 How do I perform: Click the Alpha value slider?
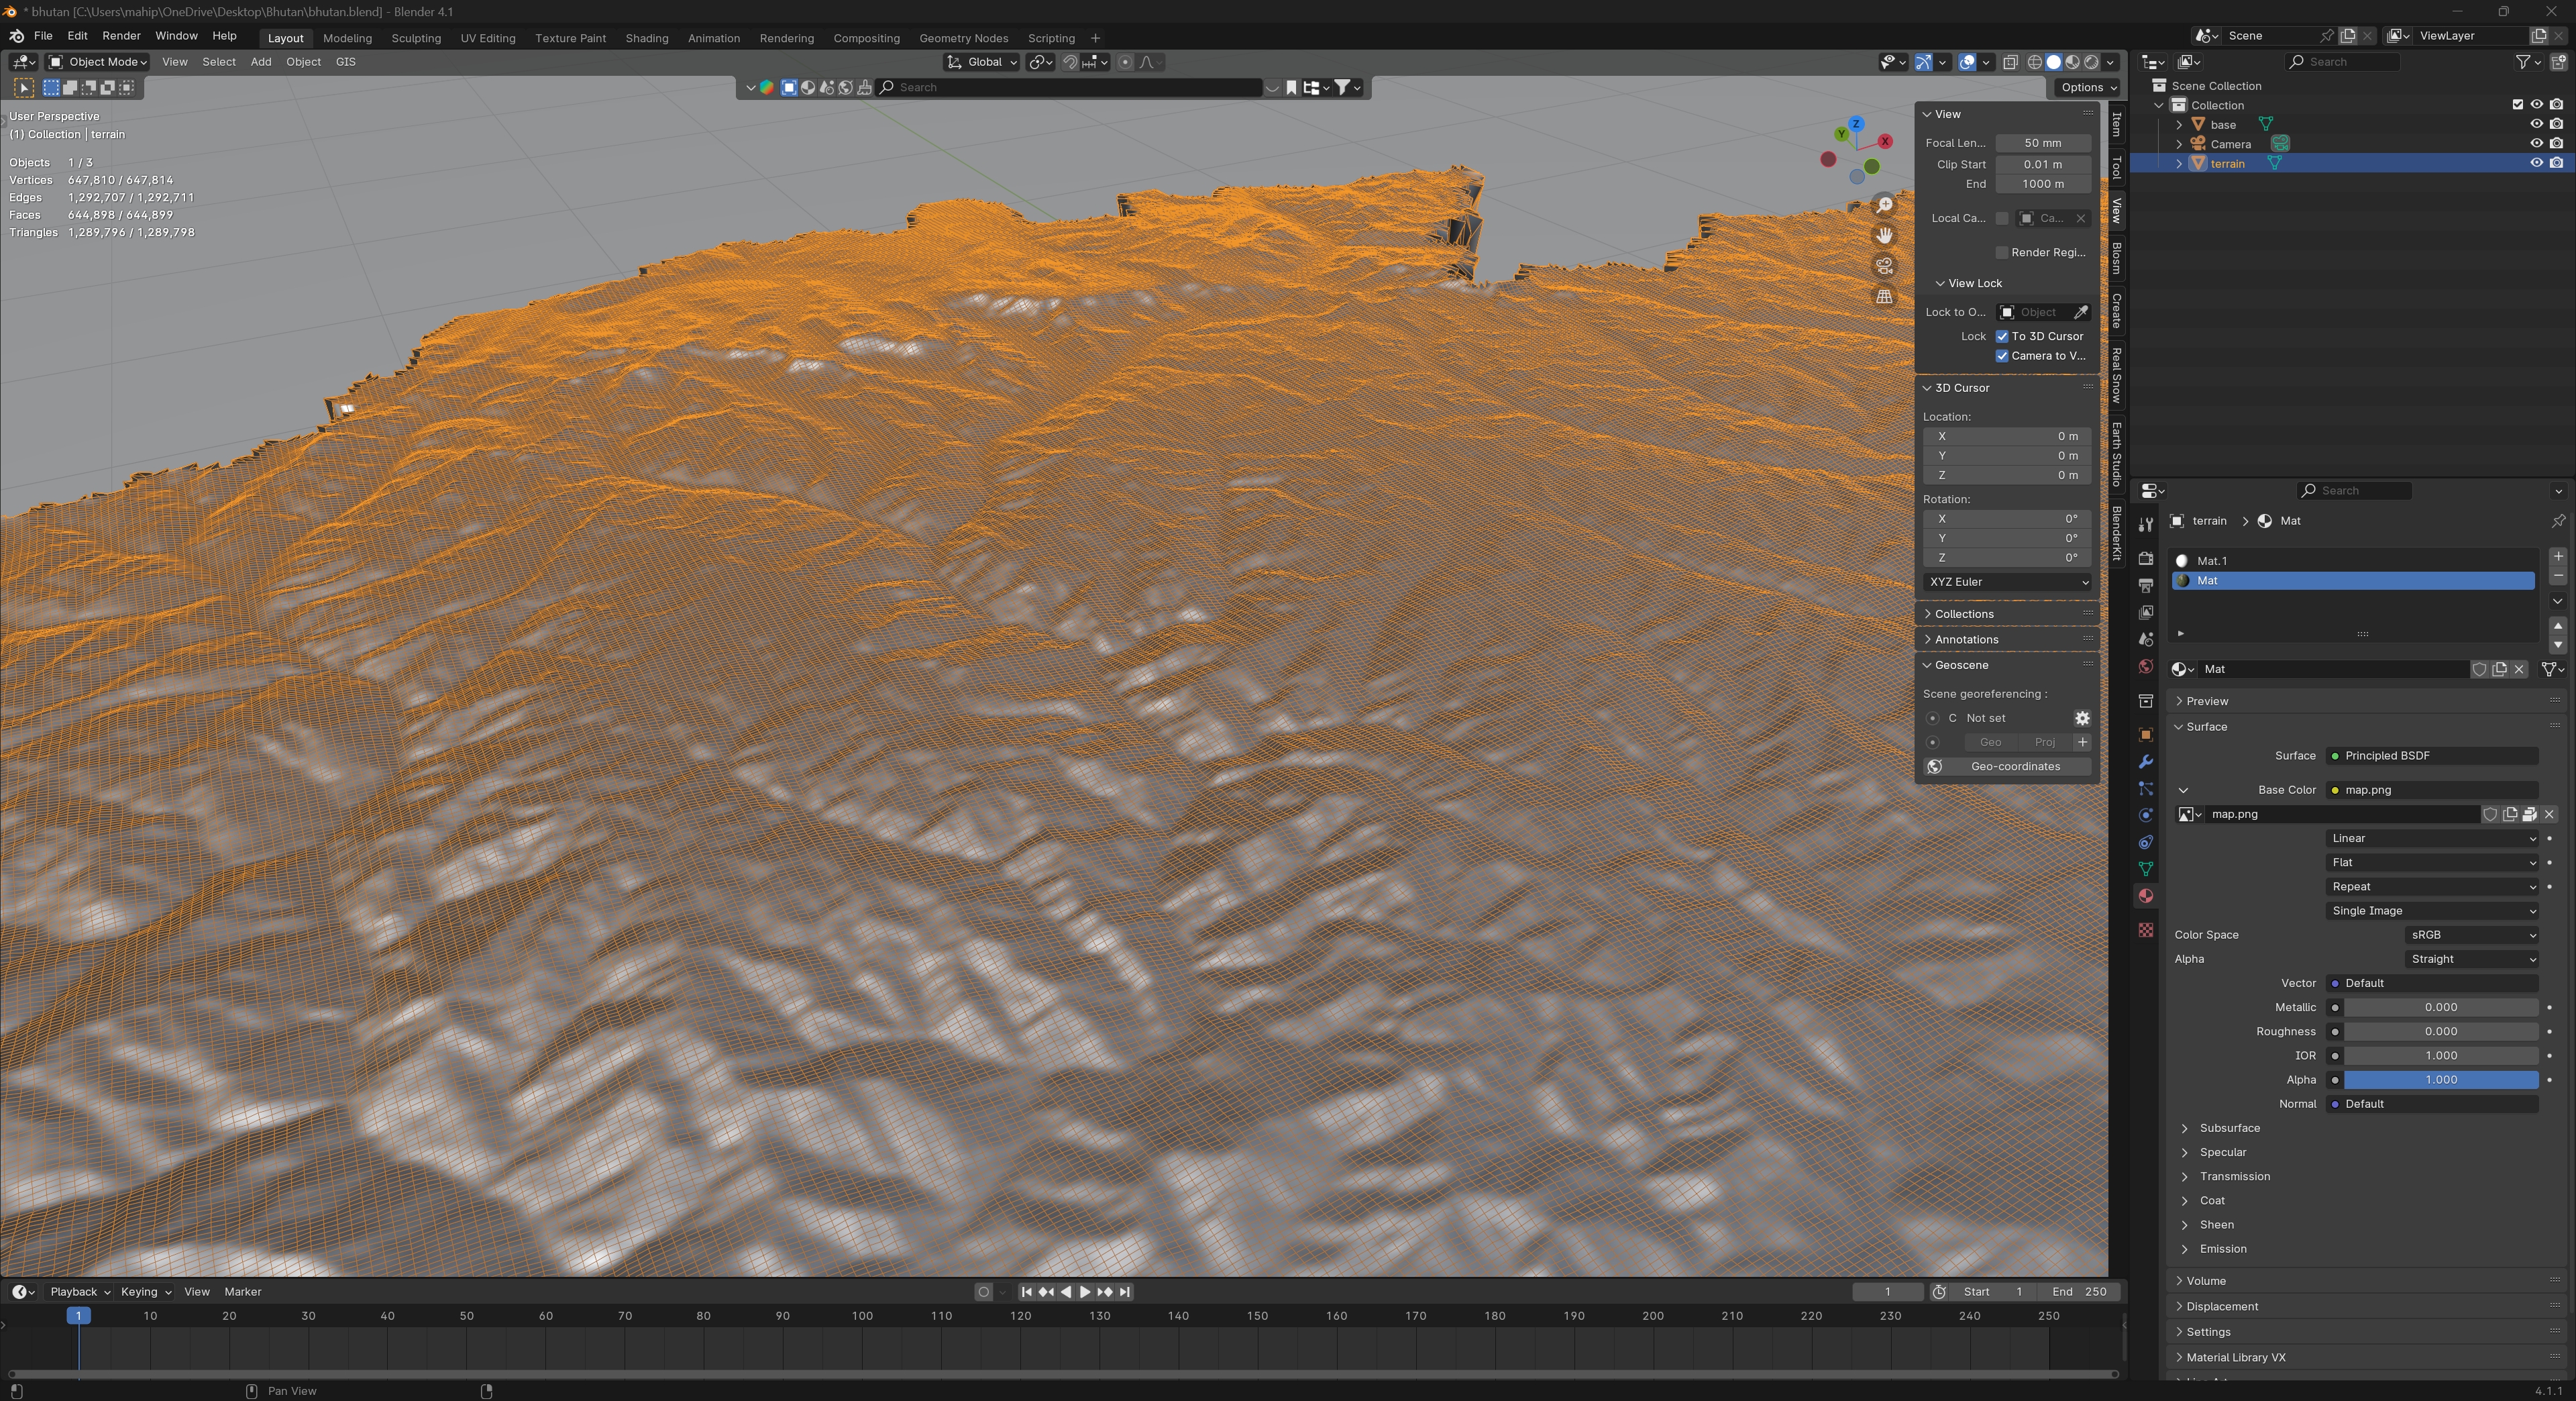tap(2440, 1080)
